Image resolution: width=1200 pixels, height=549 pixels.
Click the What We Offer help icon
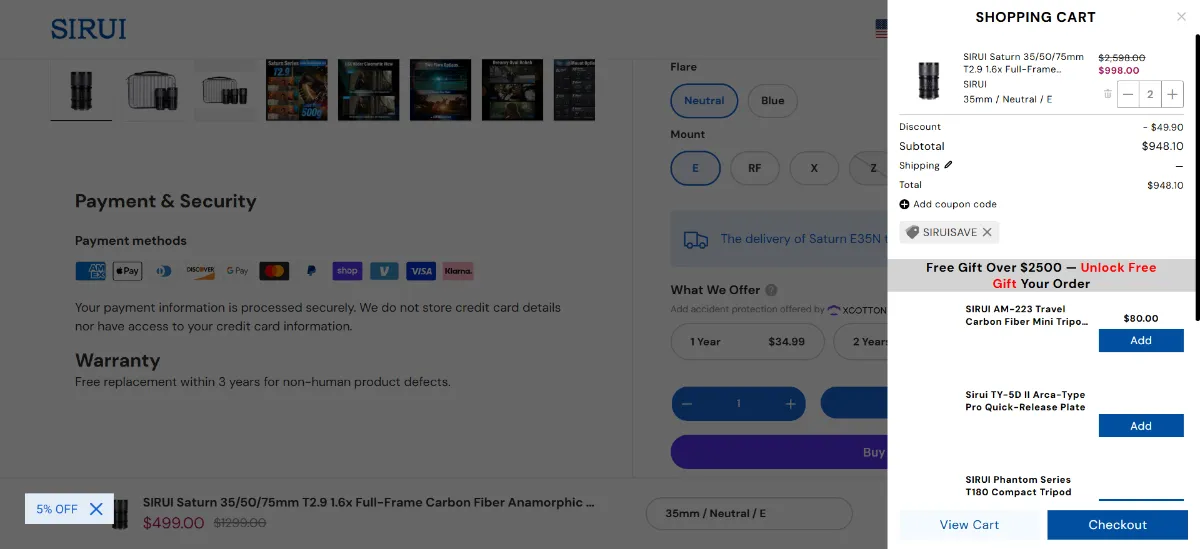[771, 290]
